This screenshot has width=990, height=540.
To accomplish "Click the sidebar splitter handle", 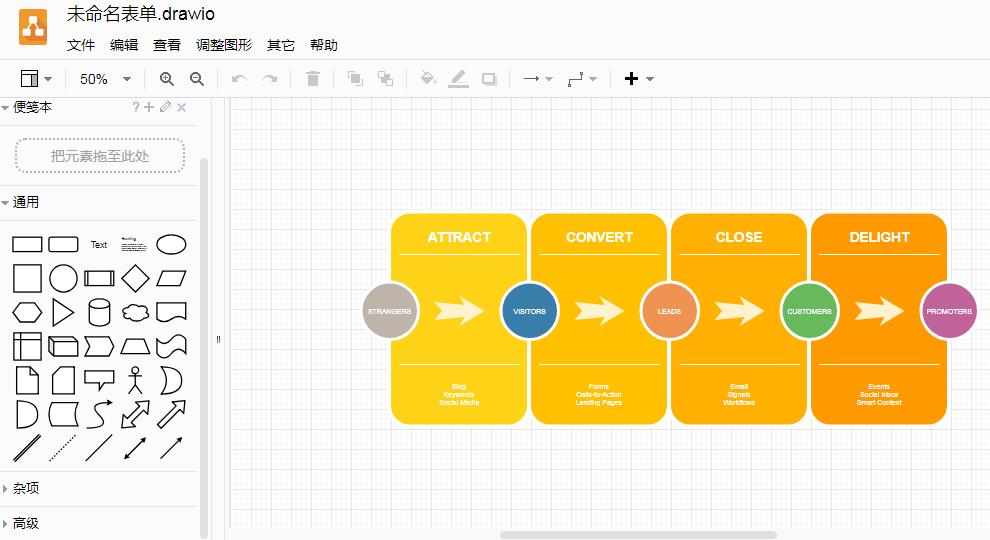I will click(x=218, y=339).
